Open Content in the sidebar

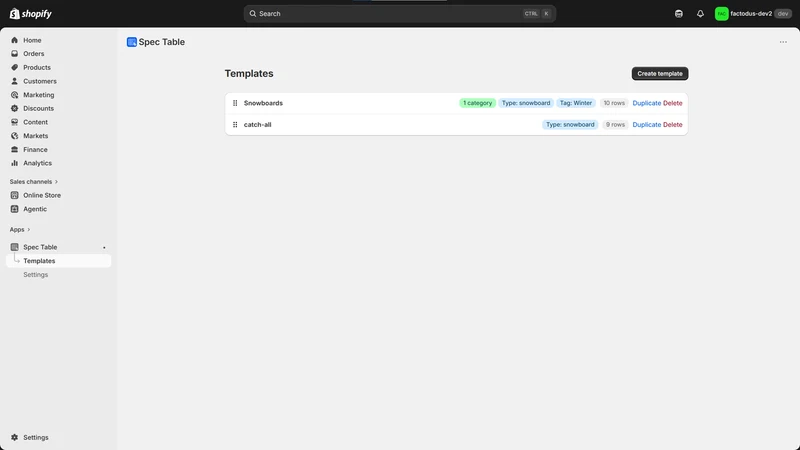(x=35, y=122)
